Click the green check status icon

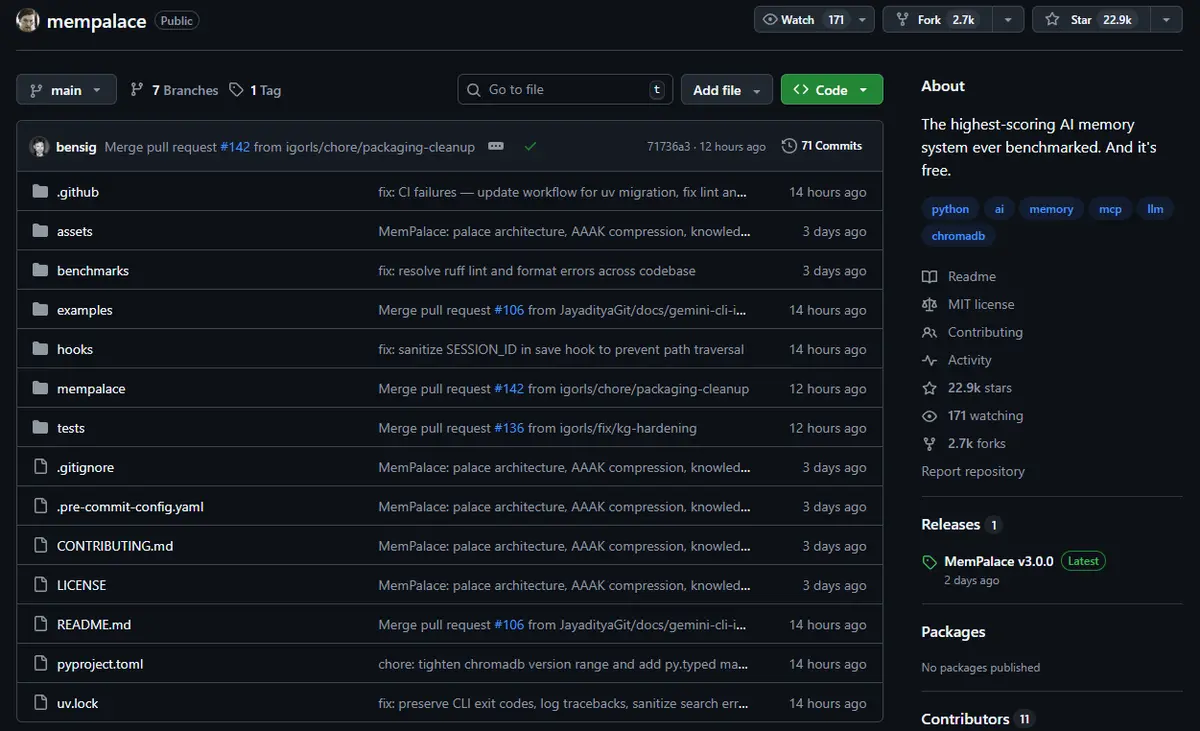(x=530, y=146)
